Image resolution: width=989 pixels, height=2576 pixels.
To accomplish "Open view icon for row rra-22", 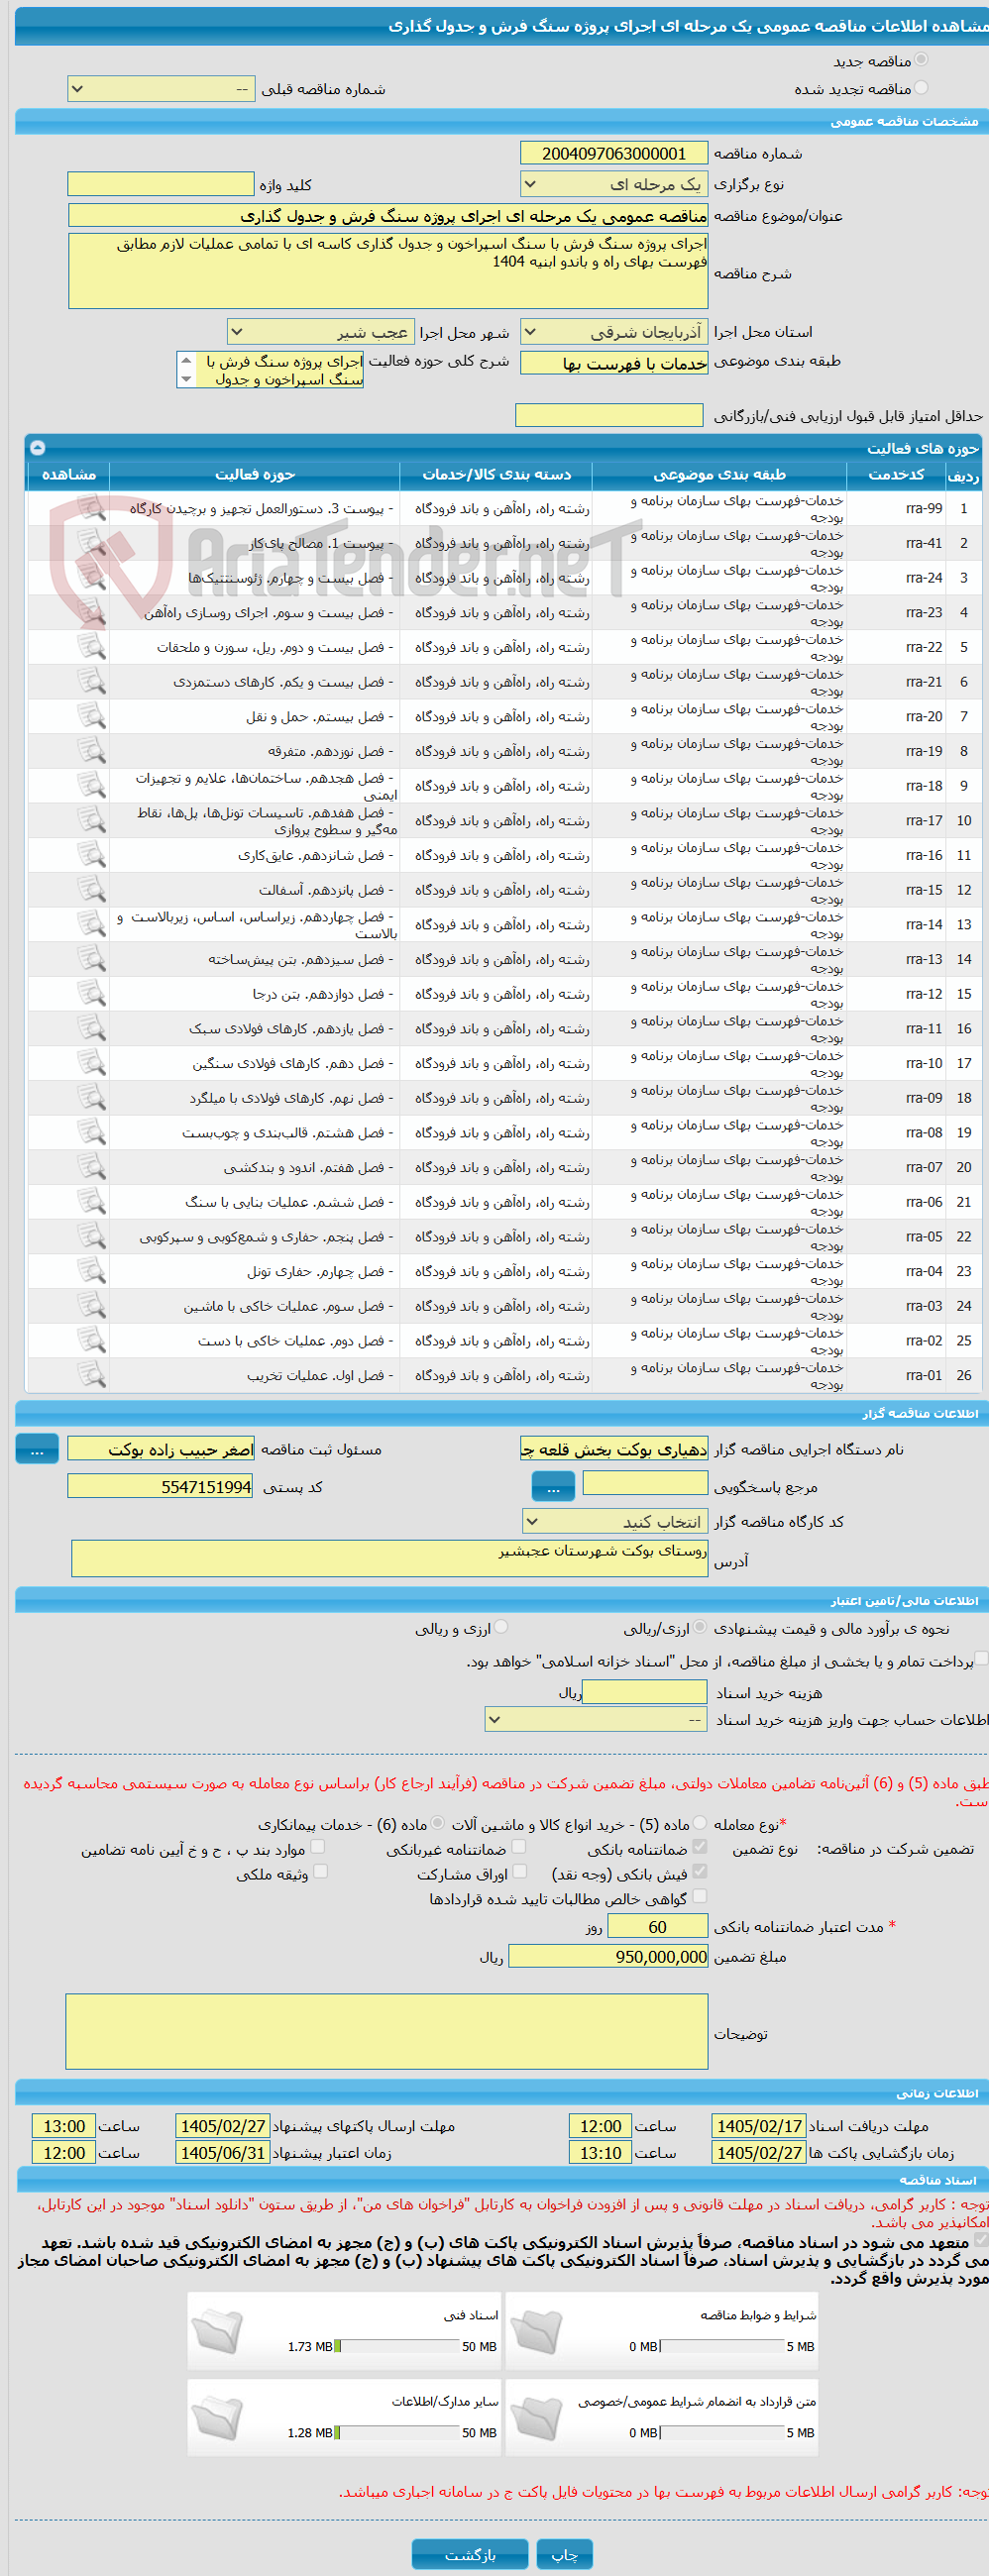I will [x=91, y=647].
